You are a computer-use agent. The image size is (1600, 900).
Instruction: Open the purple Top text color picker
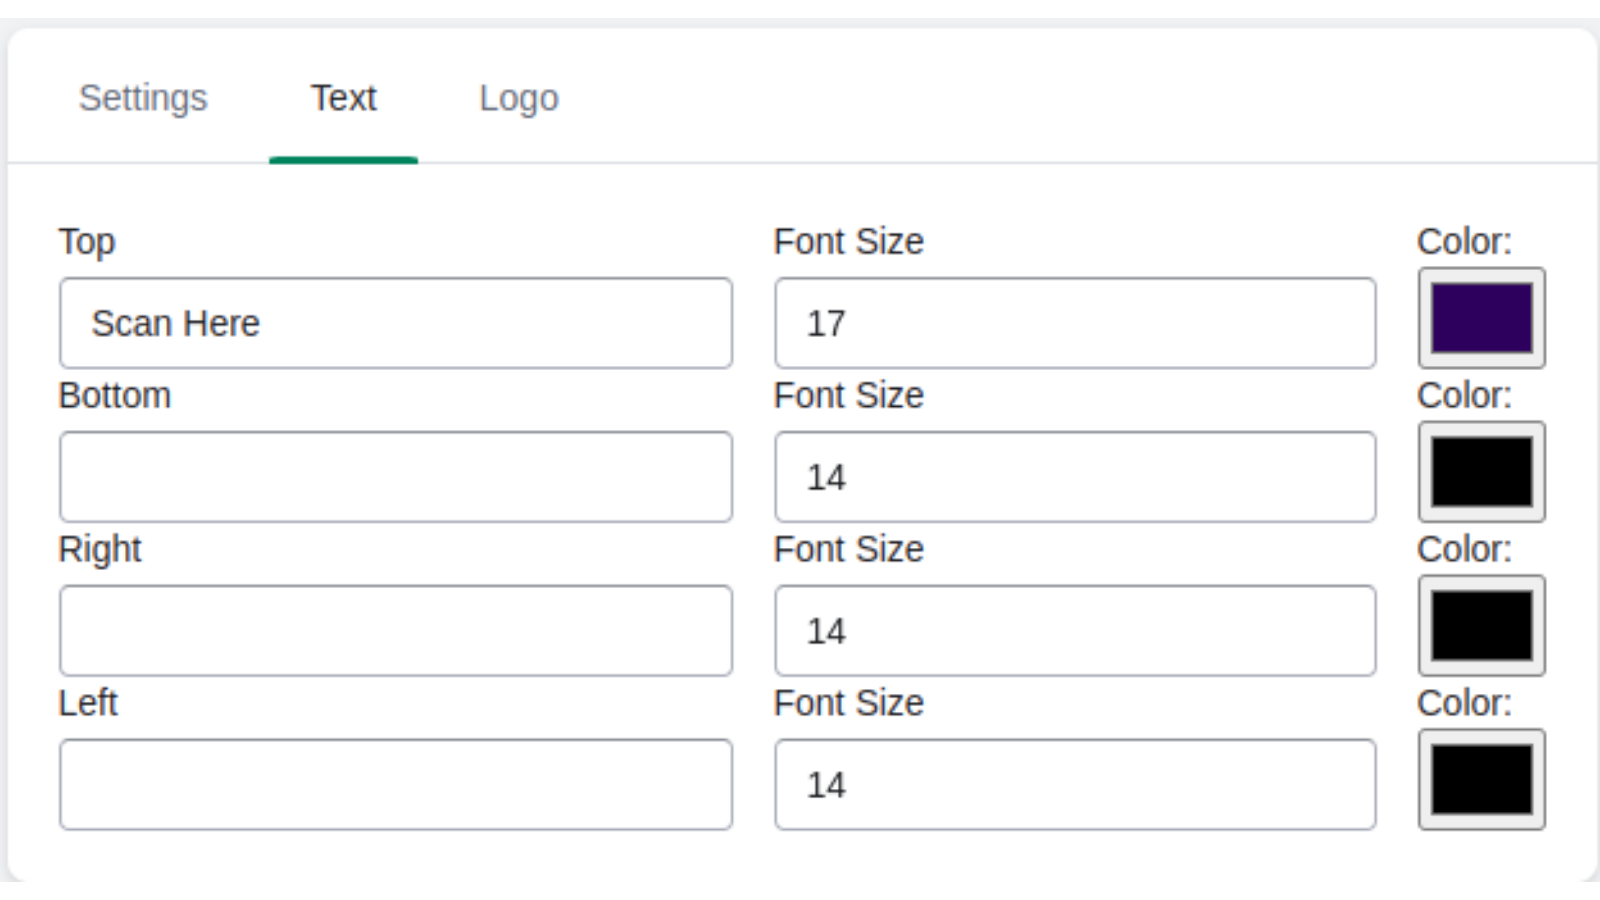click(1481, 318)
